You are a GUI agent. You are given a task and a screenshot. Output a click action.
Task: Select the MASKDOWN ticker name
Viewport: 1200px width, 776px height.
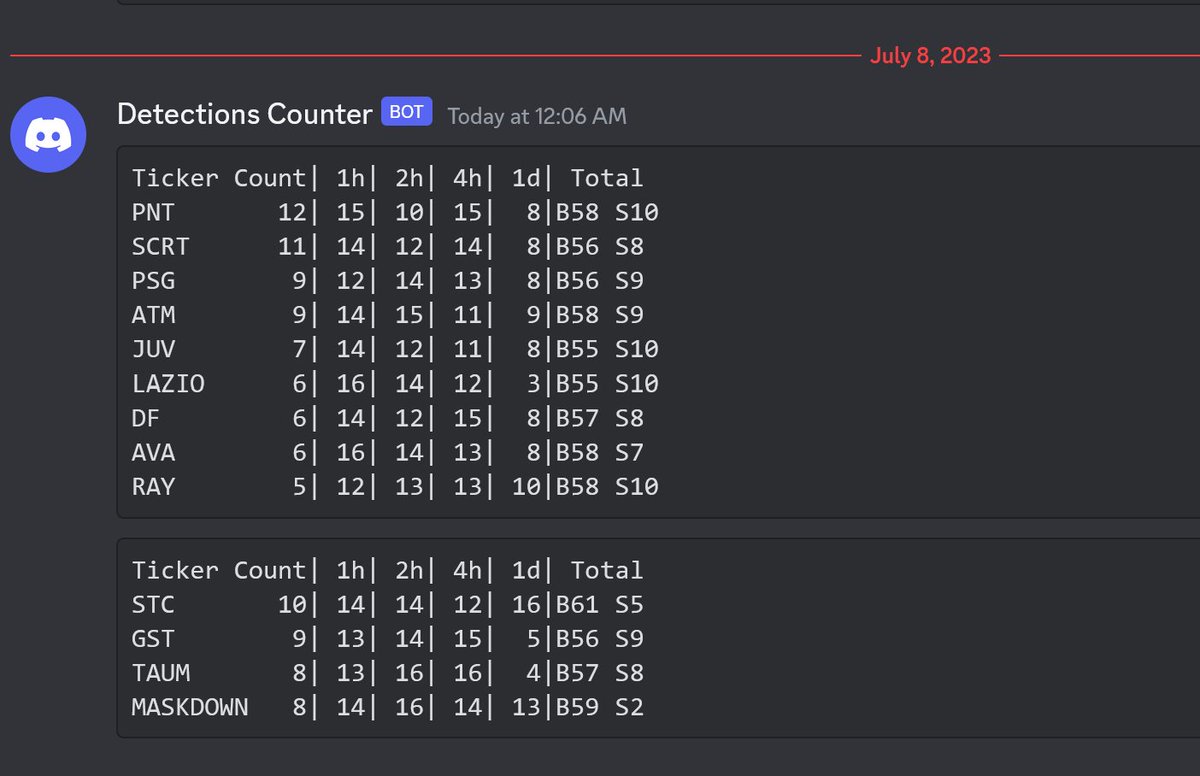point(190,707)
